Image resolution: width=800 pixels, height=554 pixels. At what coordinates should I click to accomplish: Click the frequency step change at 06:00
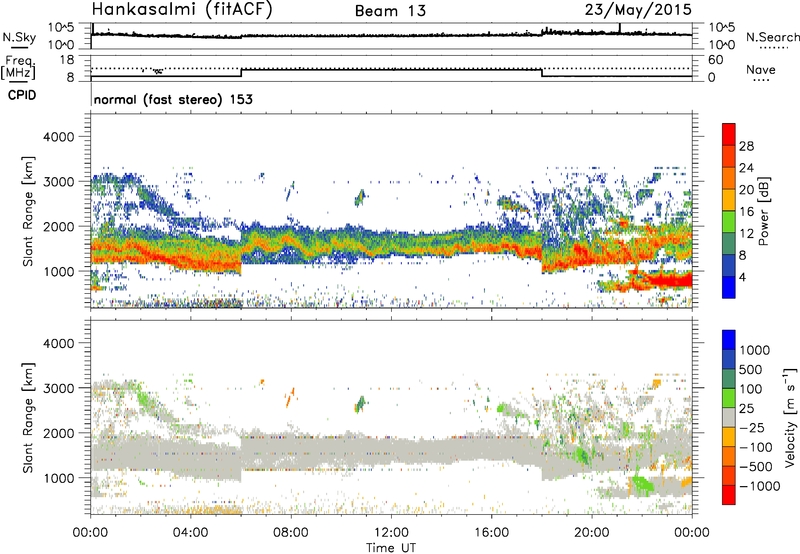241,73
